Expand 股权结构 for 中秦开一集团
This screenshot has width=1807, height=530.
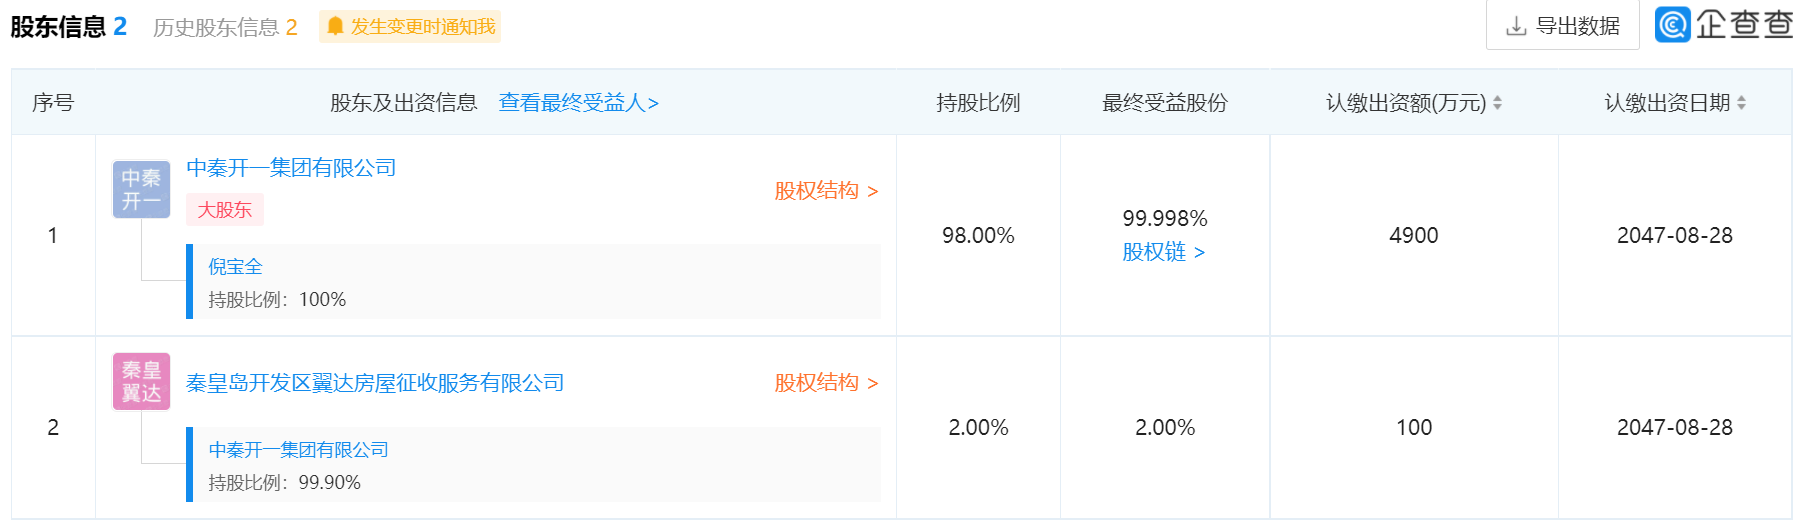coord(826,190)
